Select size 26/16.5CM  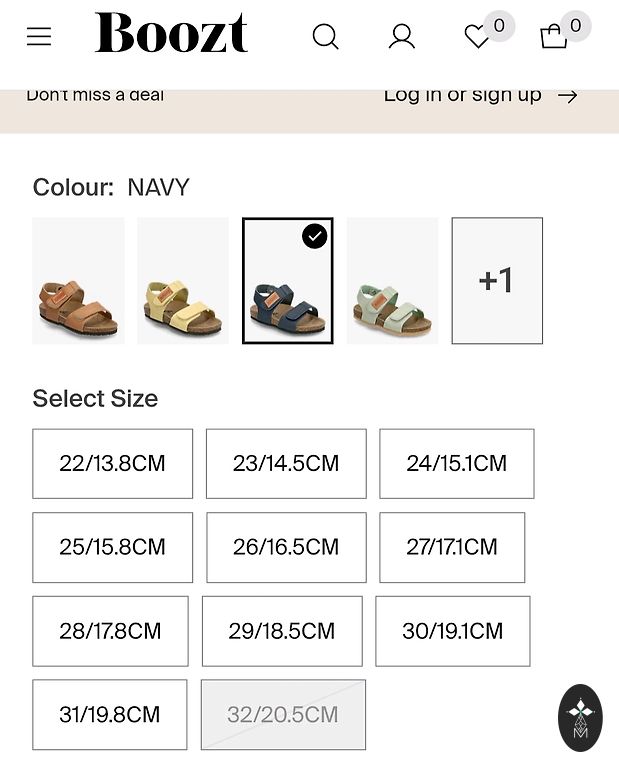[x=286, y=547]
